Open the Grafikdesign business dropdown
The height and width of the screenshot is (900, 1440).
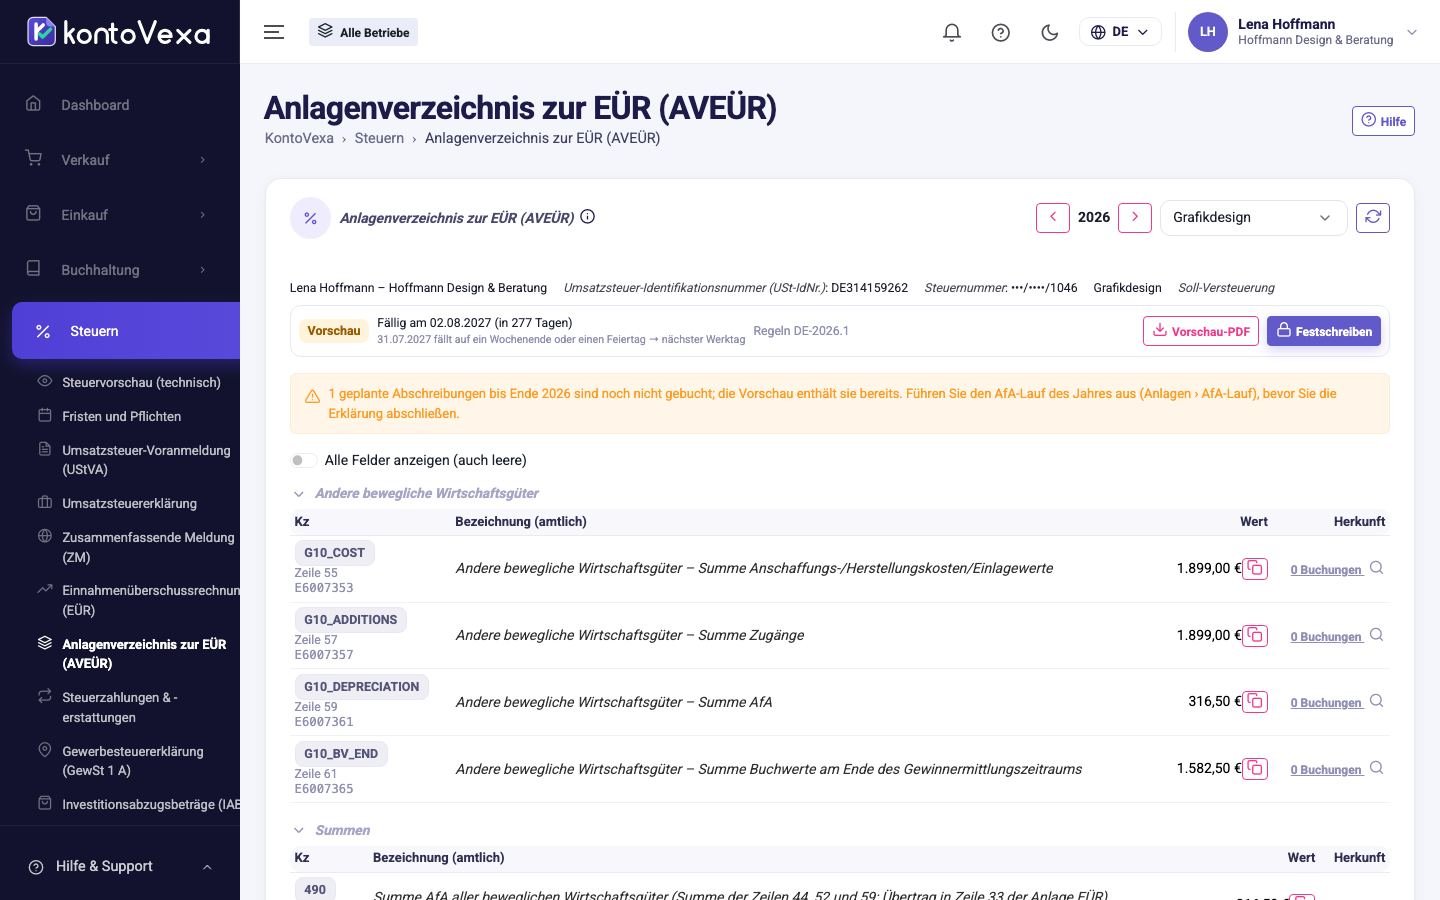[x=1253, y=217]
